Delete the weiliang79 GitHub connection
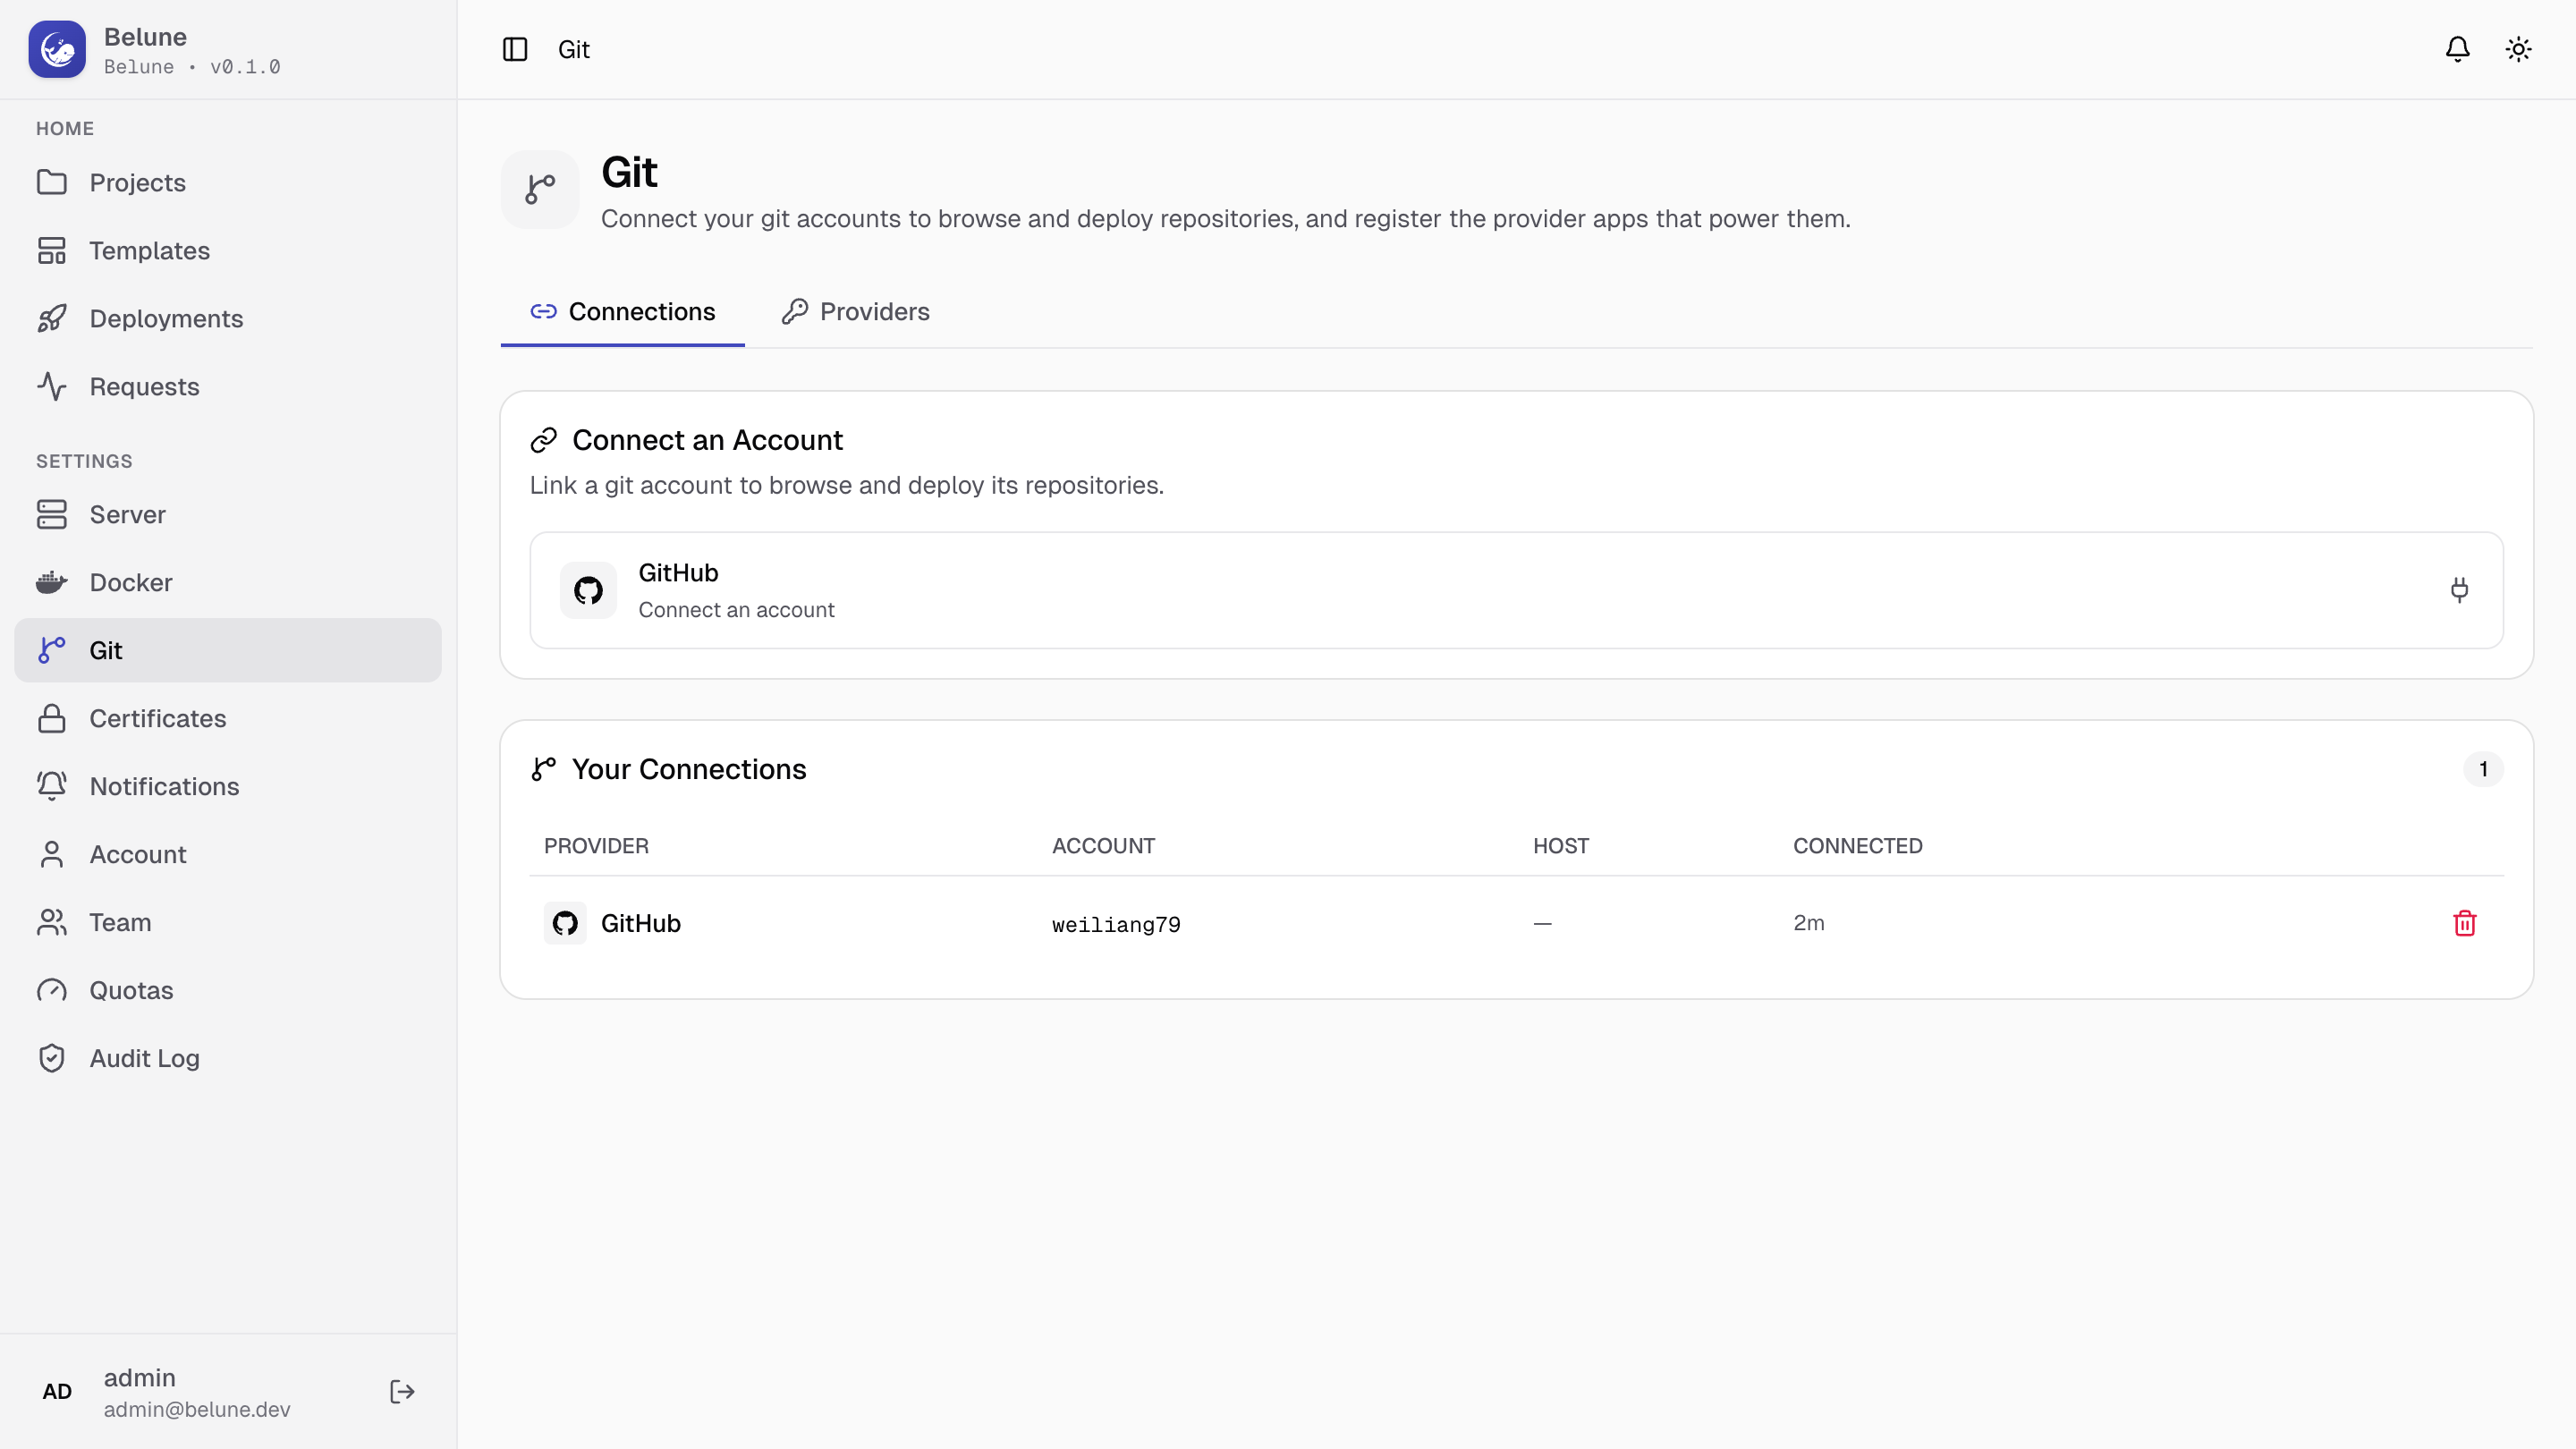Image resolution: width=2576 pixels, height=1449 pixels. click(2465, 923)
